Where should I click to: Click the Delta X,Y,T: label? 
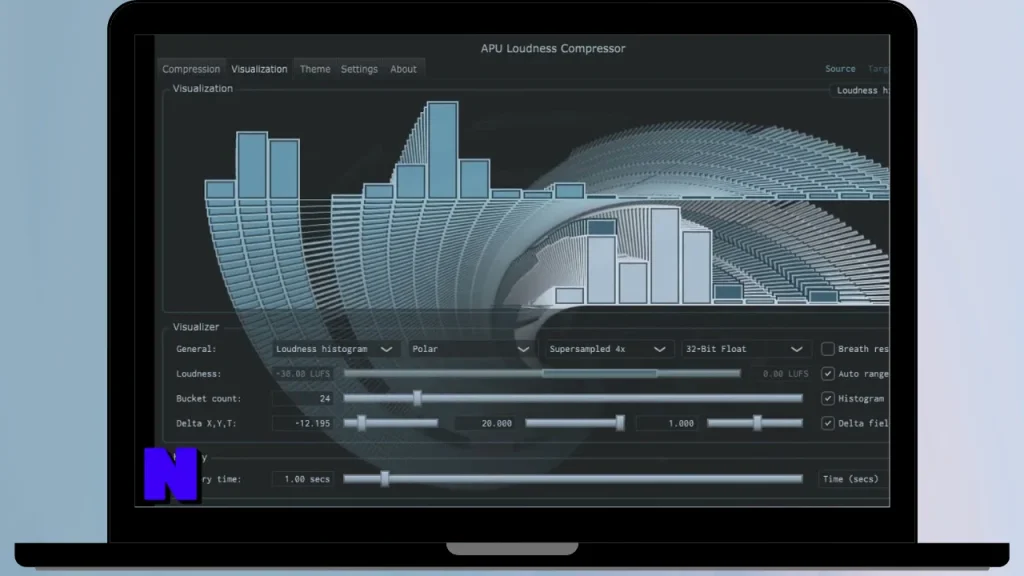point(206,423)
